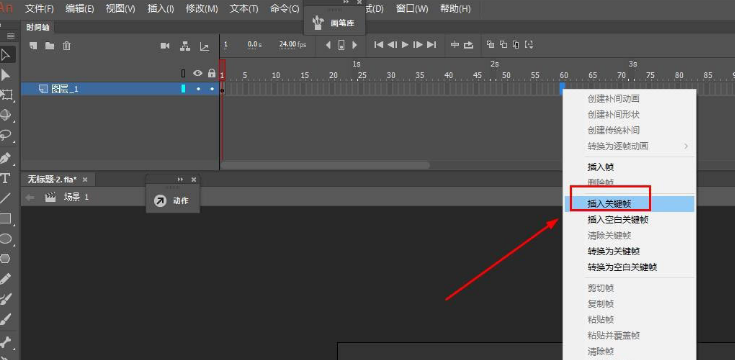Image resolution: width=735 pixels, height=360 pixels.
Task: Toggle visibility dot of 图层_1
Action: point(198,89)
